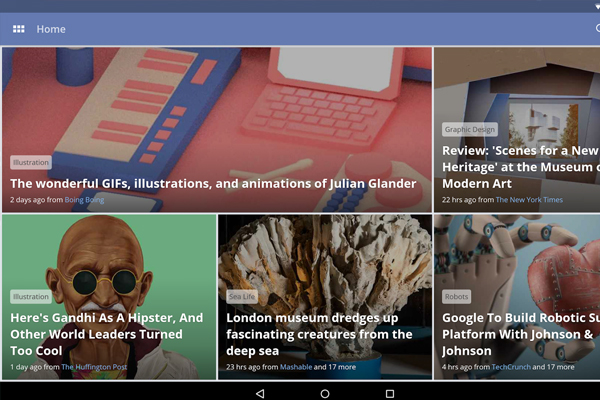
Task: Select the Illustration tag on Gandhi story
Action: coord(31,296)
